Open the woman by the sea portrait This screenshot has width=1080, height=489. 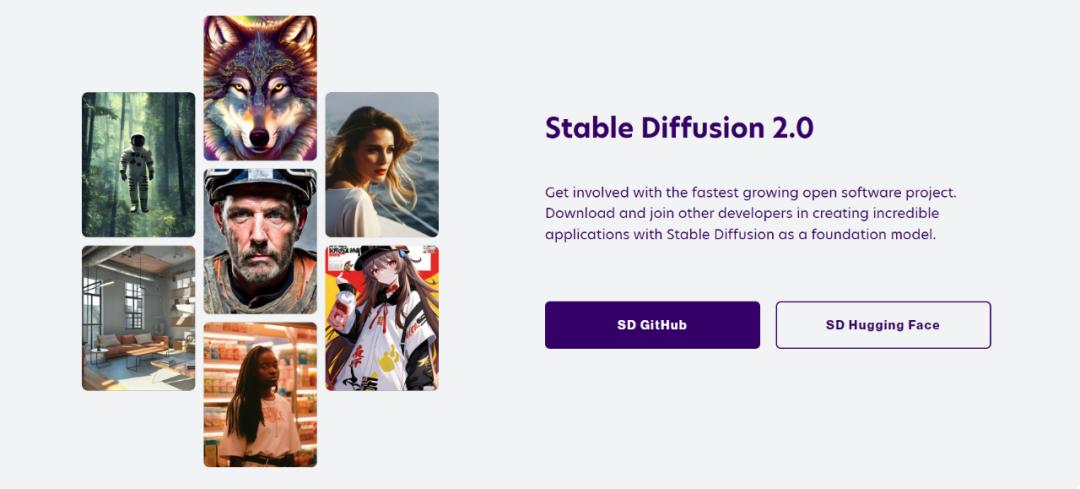point(381,164)
